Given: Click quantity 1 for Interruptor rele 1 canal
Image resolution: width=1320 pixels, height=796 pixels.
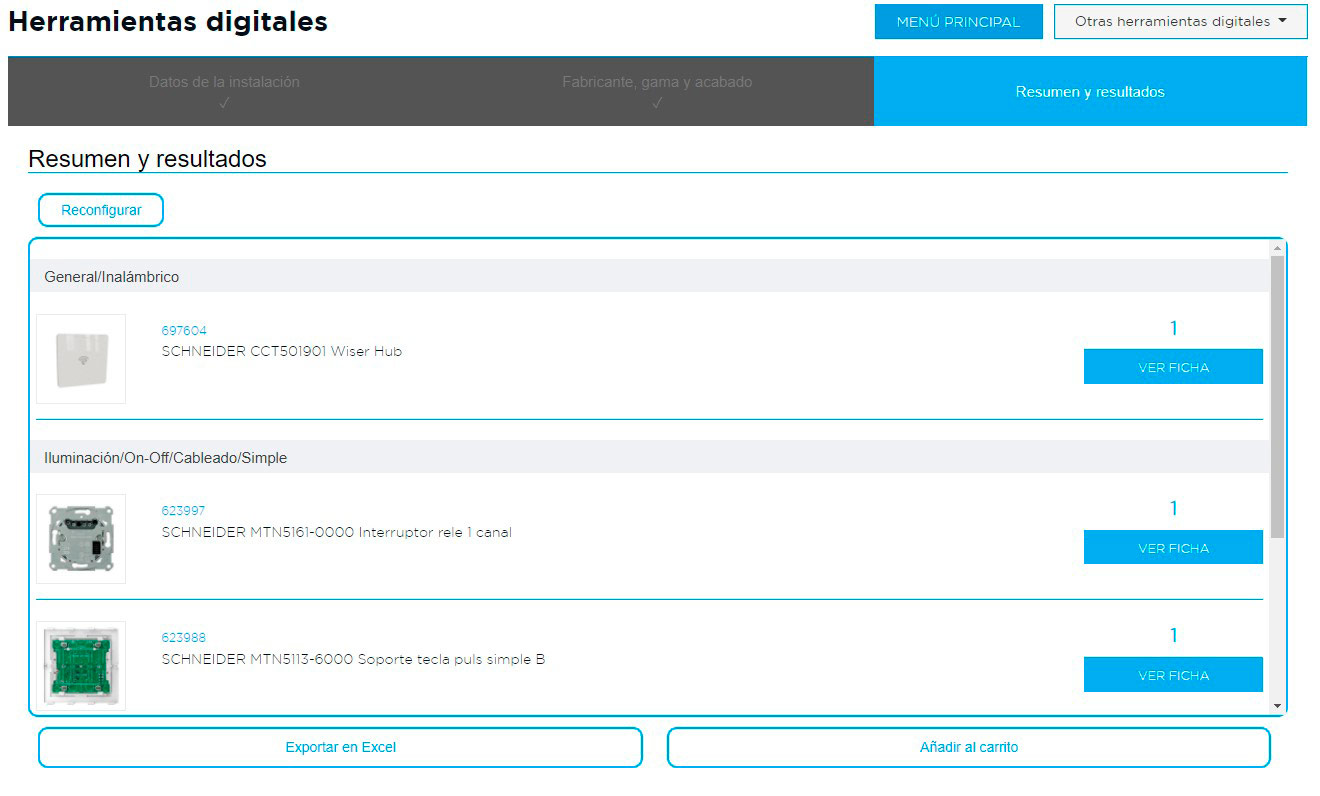Looking at the screenshot, I should point(1174,508).
